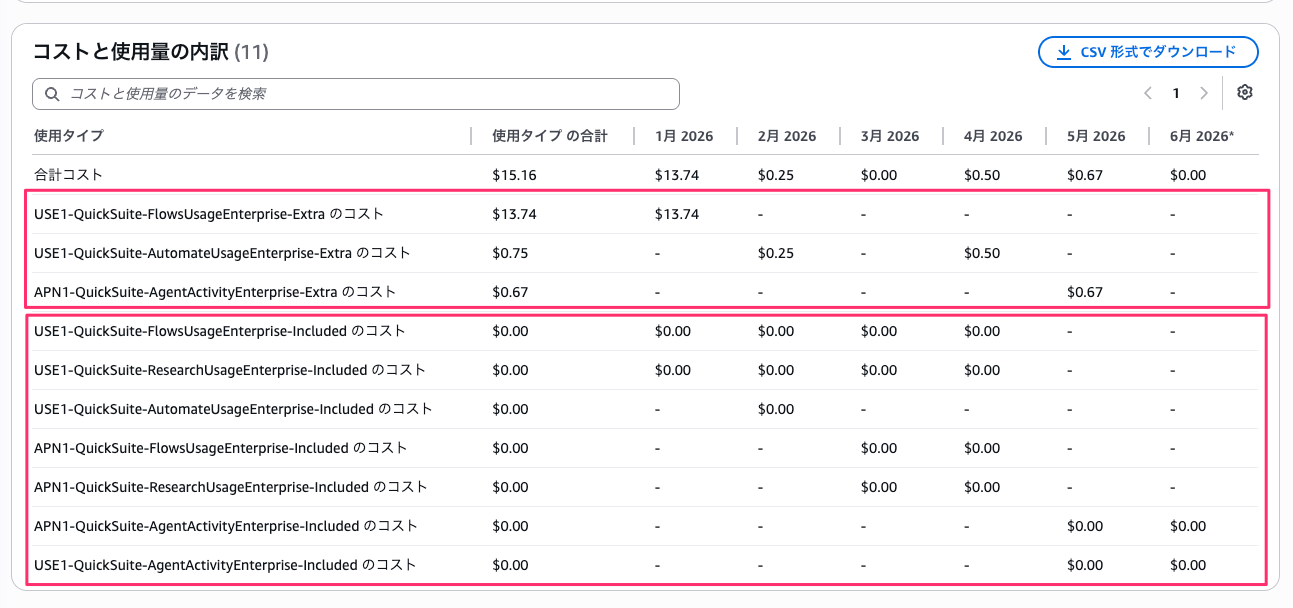Download the breakdown as CSV
This screenshot has height=608, width=1293.
point(1148,52)
